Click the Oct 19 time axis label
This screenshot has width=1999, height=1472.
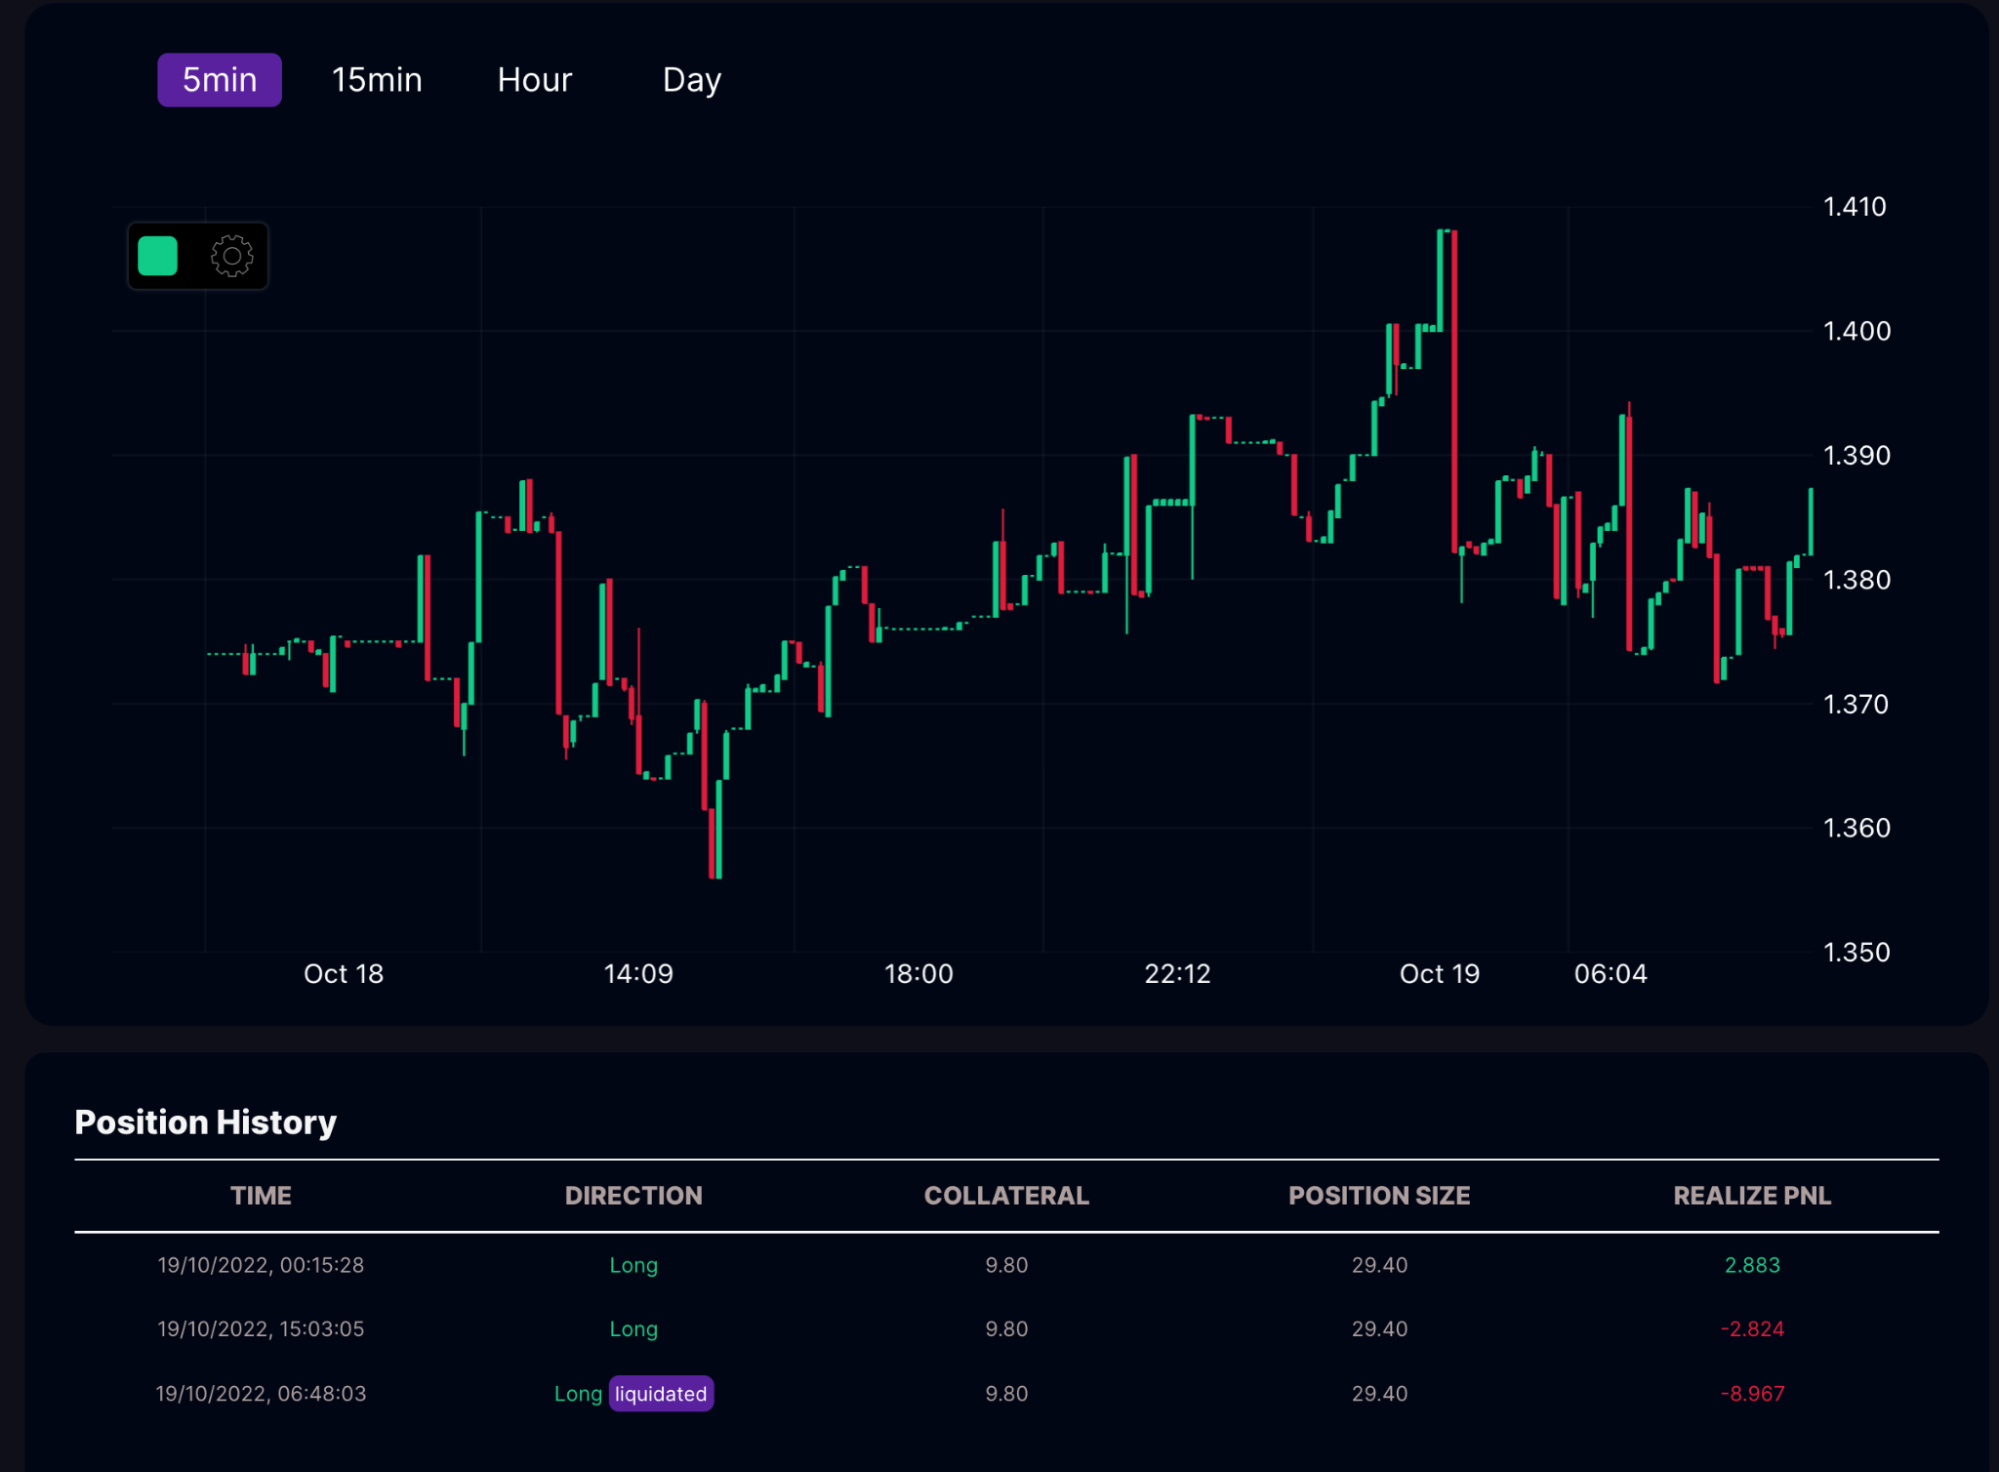click(1439, 974)
